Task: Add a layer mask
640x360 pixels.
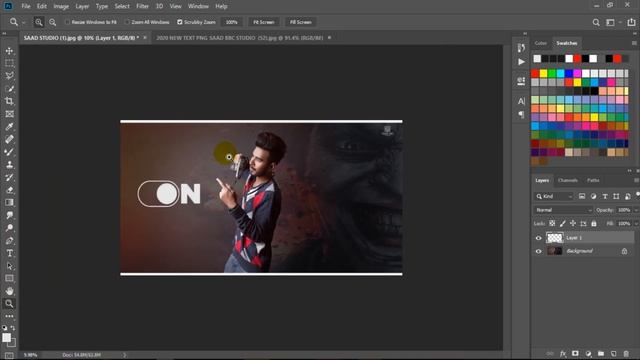Action: pos(575,353)
